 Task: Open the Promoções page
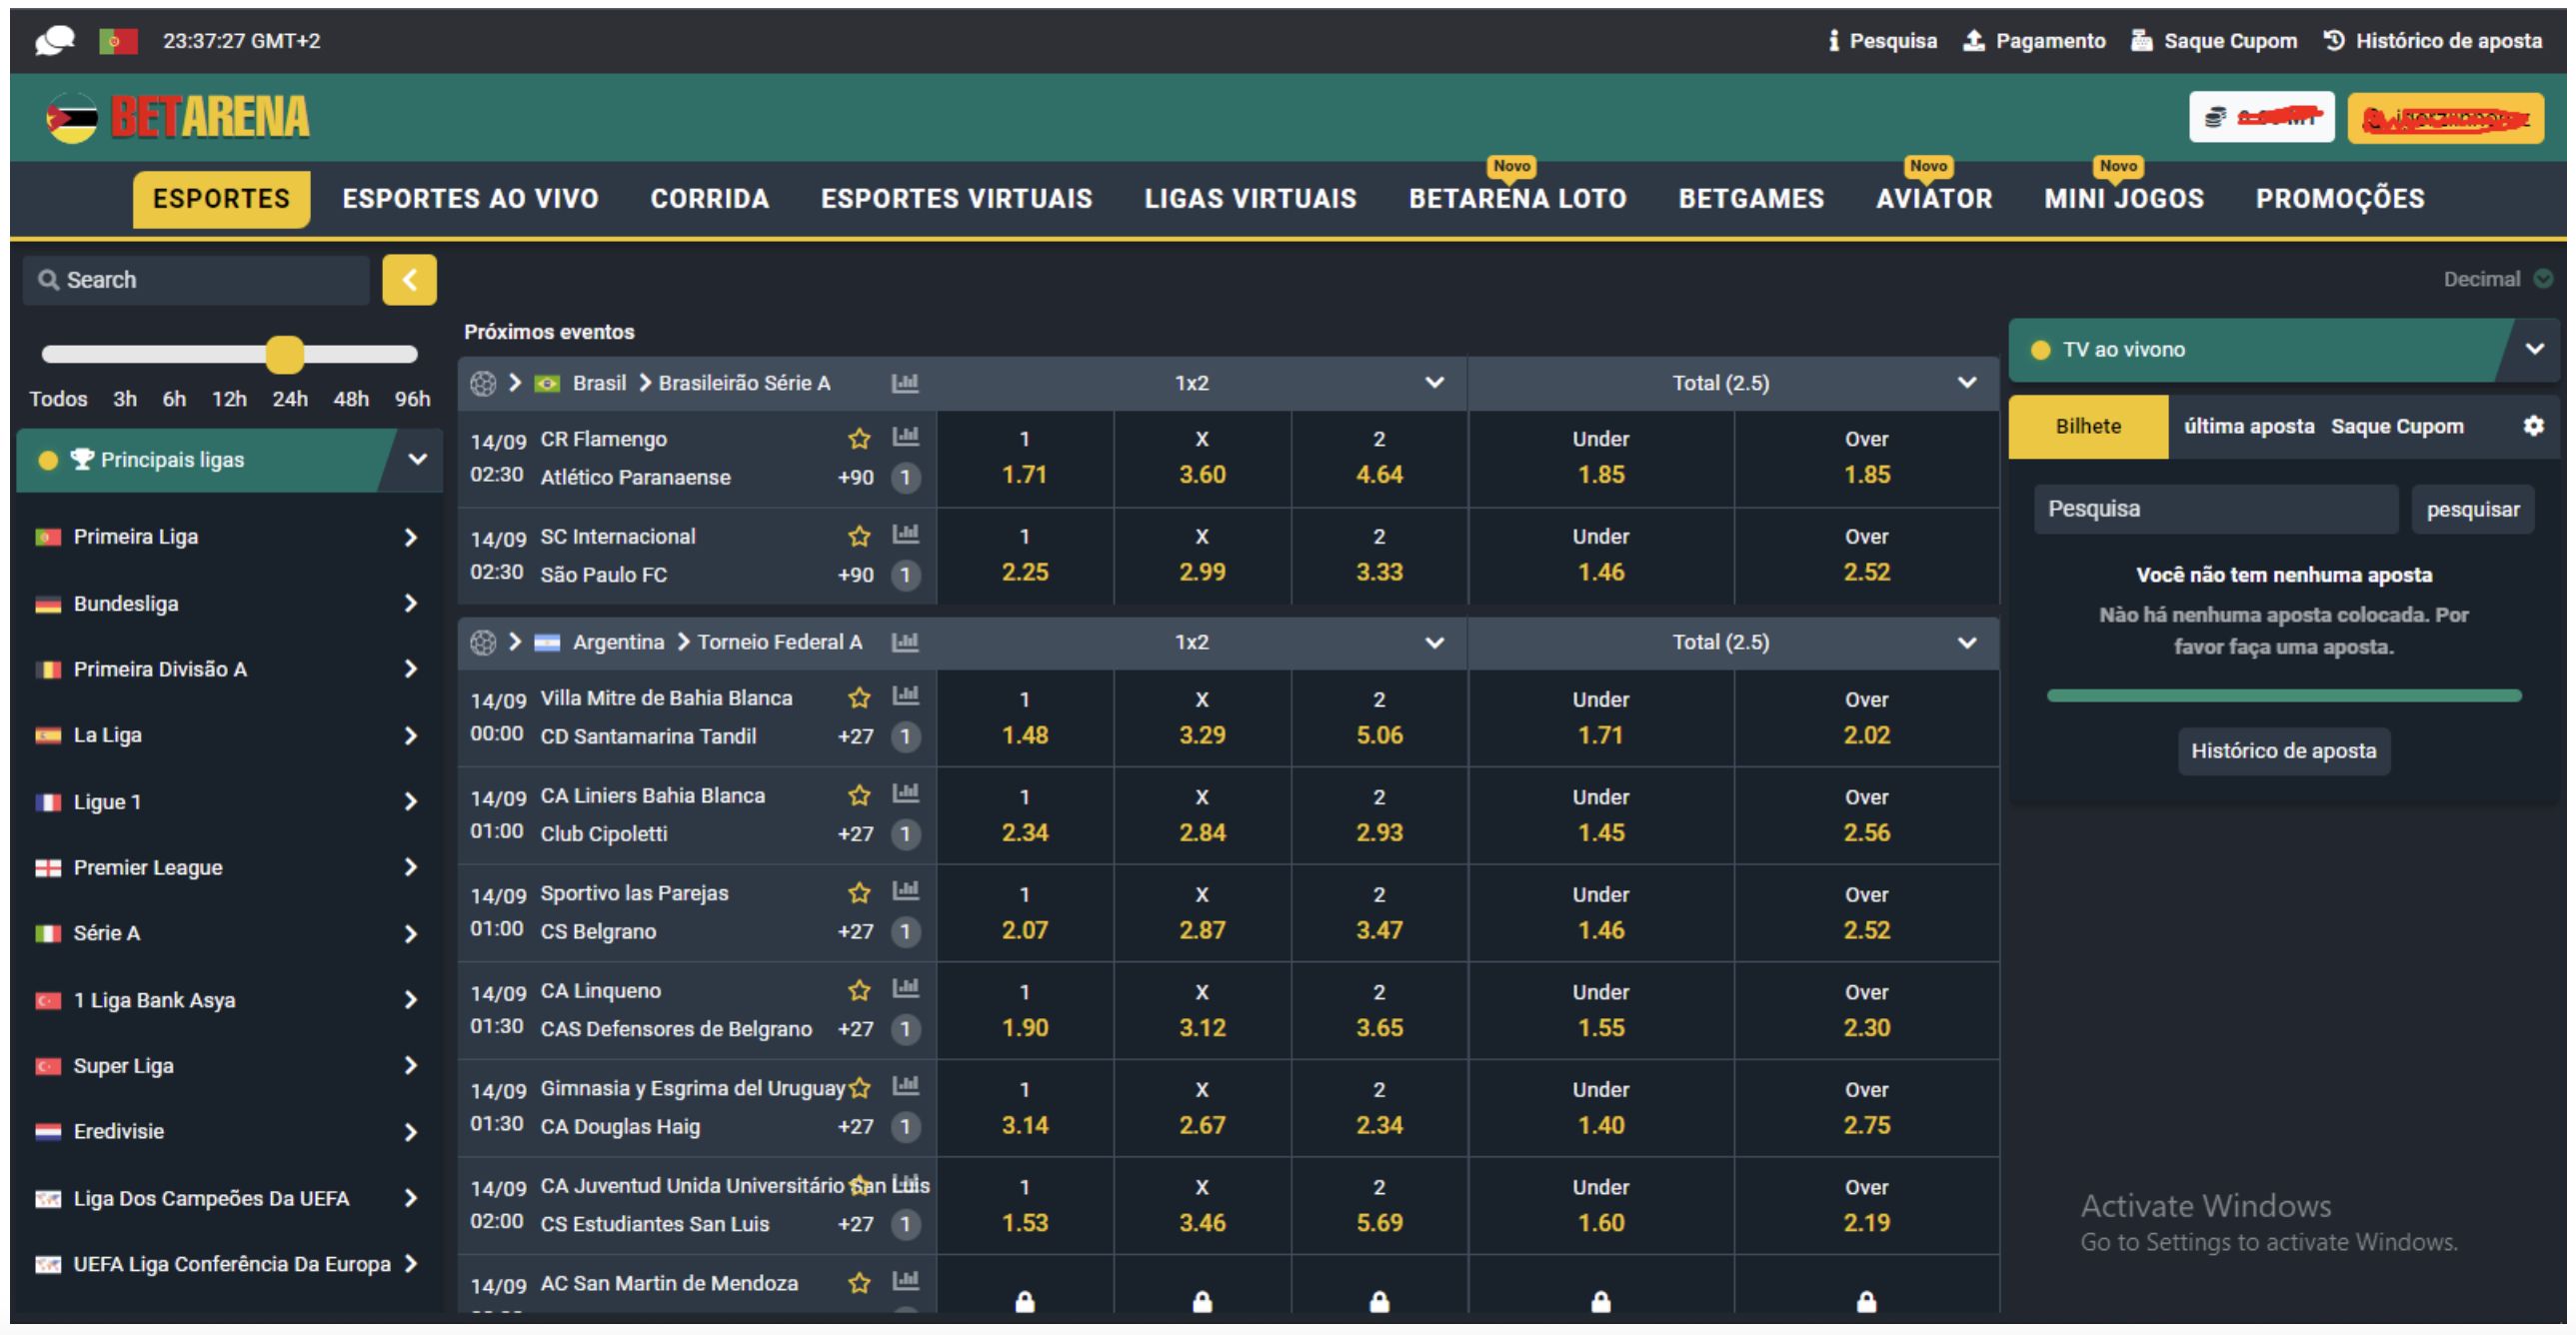[2340, 199]
